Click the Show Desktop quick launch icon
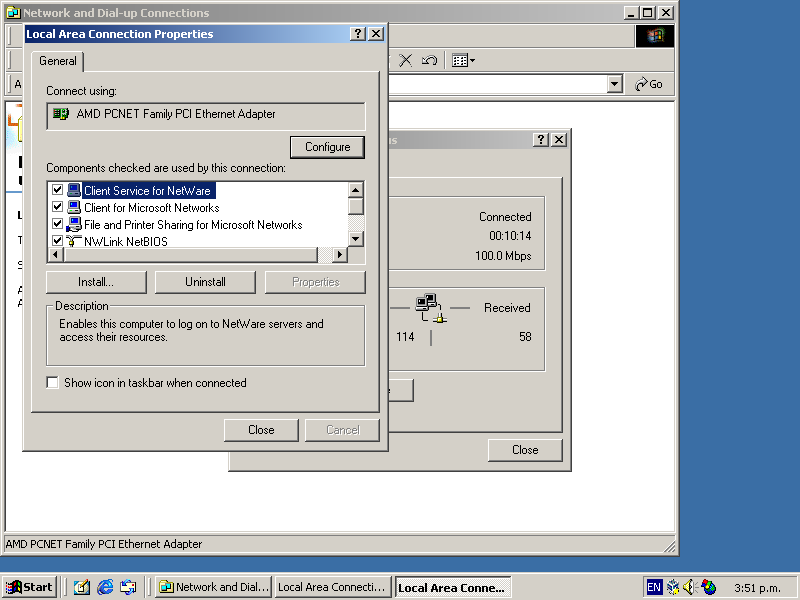The width and height of the screenshot is (800, 600). pyautogui.click(x=82, y=587)
